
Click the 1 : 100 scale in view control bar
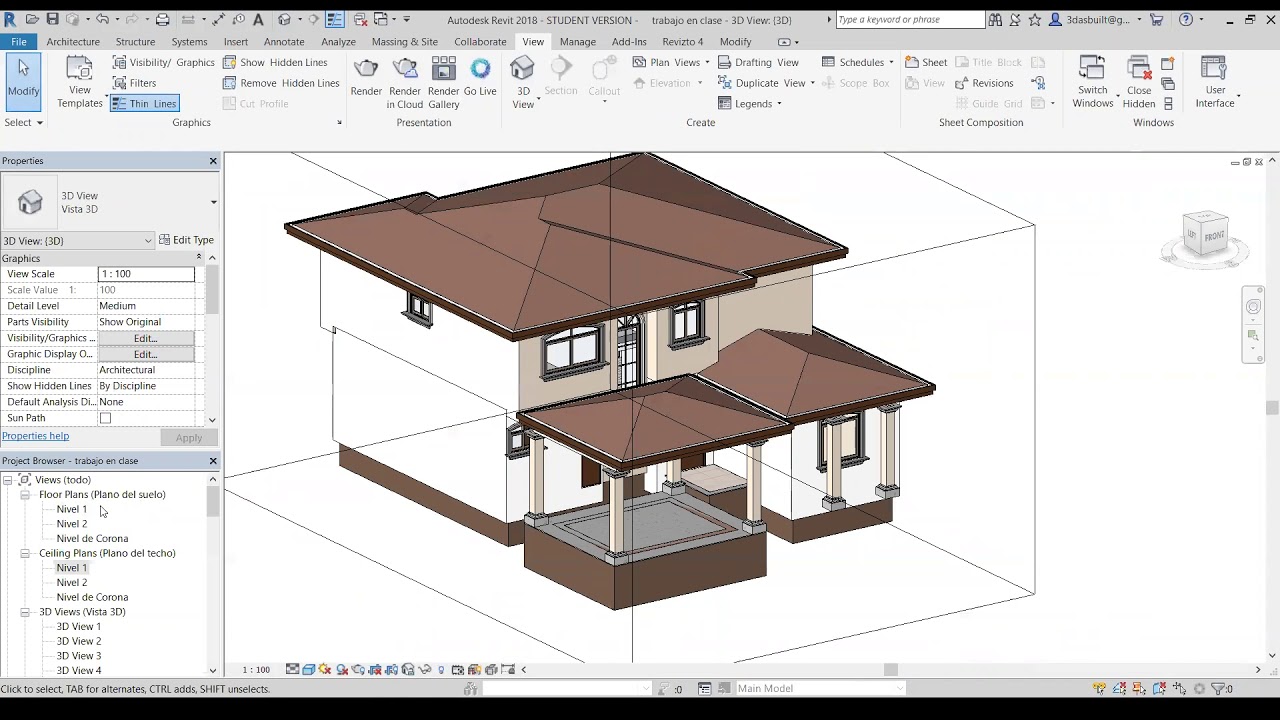point(256,670)
